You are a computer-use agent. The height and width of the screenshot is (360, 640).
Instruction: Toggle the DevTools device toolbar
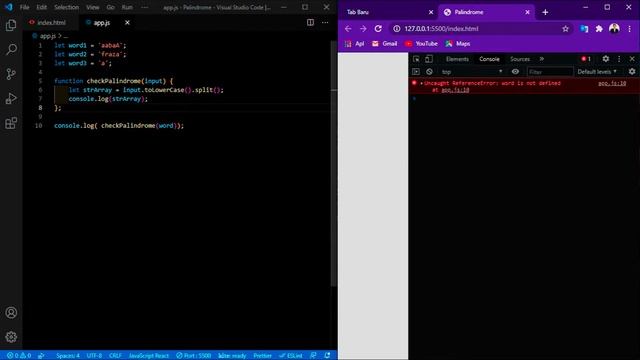click(429, 59)
